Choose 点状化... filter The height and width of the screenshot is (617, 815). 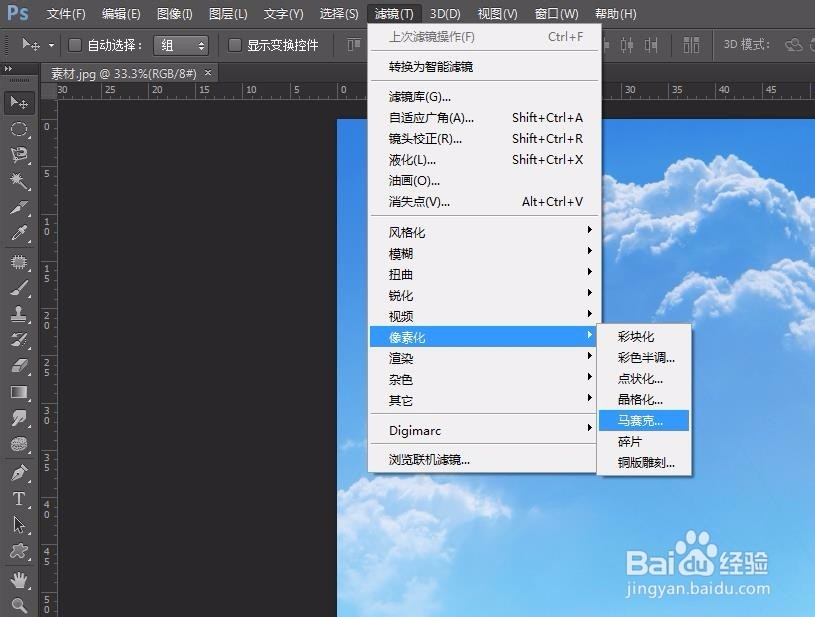644,378
